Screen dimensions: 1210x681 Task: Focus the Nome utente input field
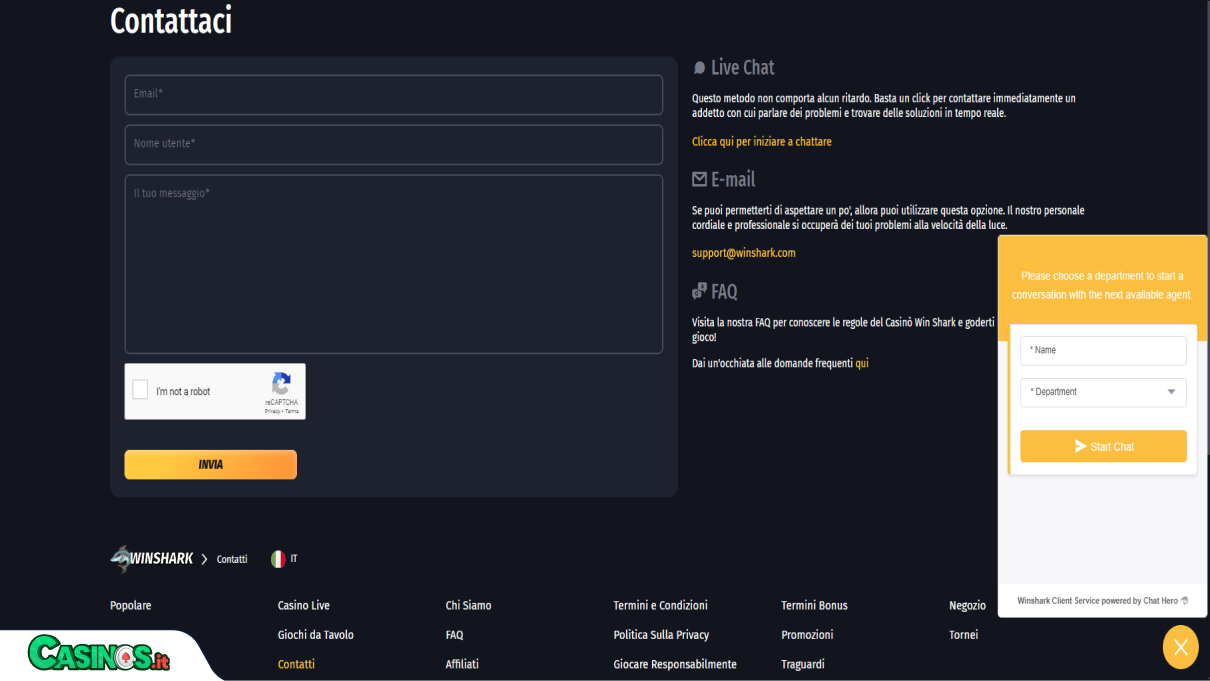tap(393, 144)
